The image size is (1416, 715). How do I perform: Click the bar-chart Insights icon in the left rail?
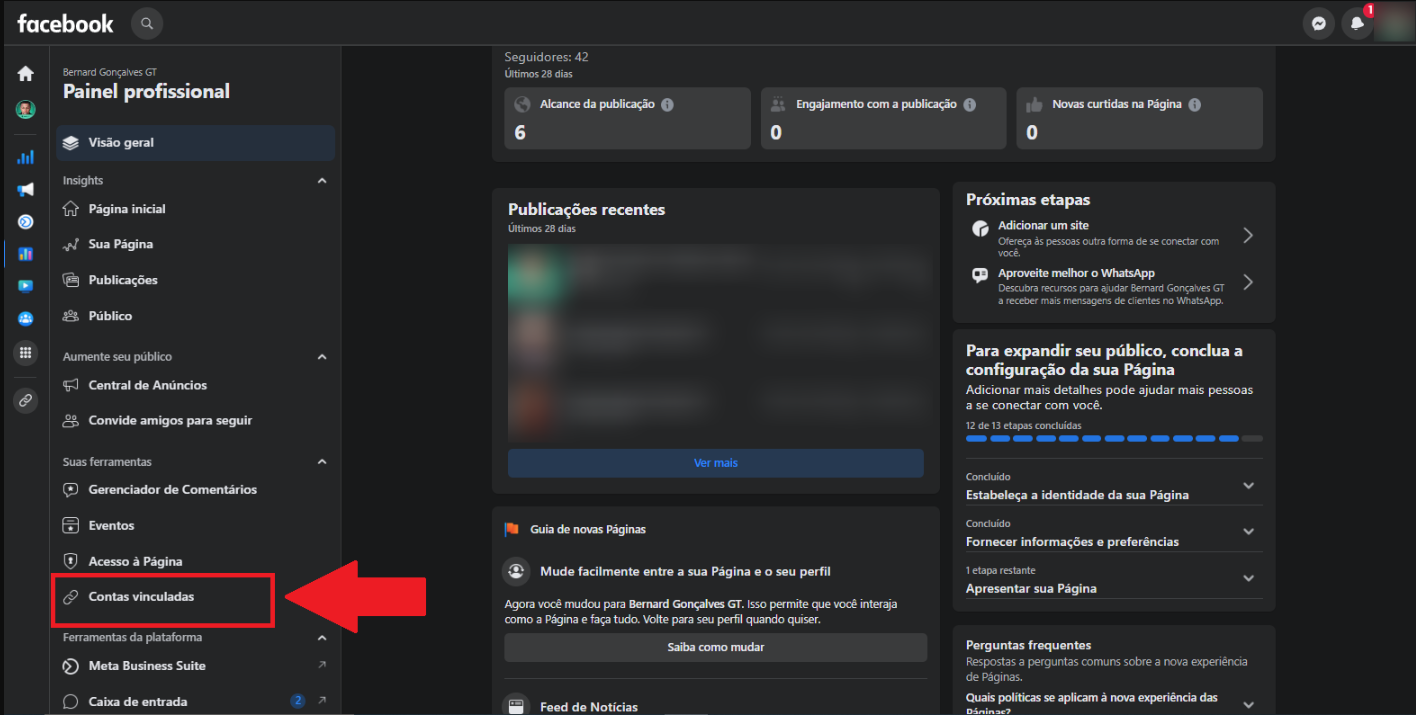click(x=26, y=157)
